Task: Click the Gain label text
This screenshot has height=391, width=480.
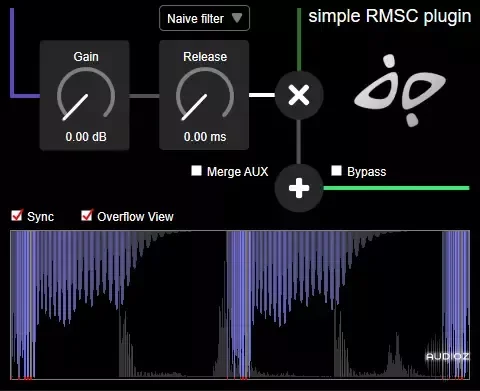Action: [x=86, y=57]
